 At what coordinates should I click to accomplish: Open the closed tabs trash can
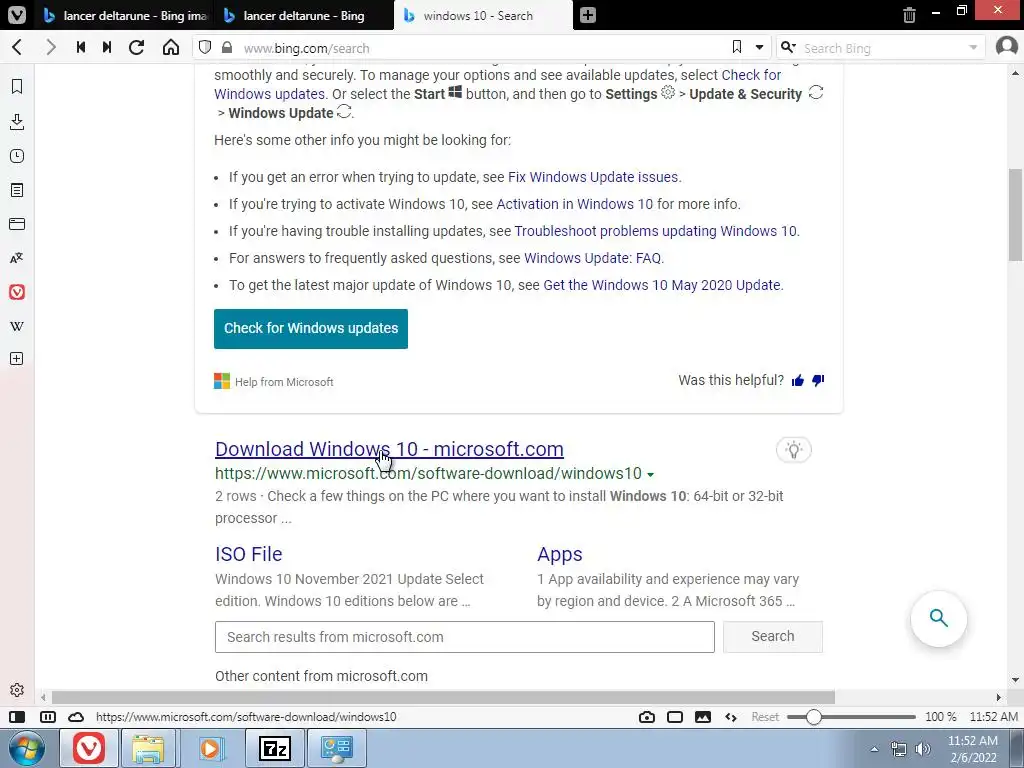click(909, 15)
